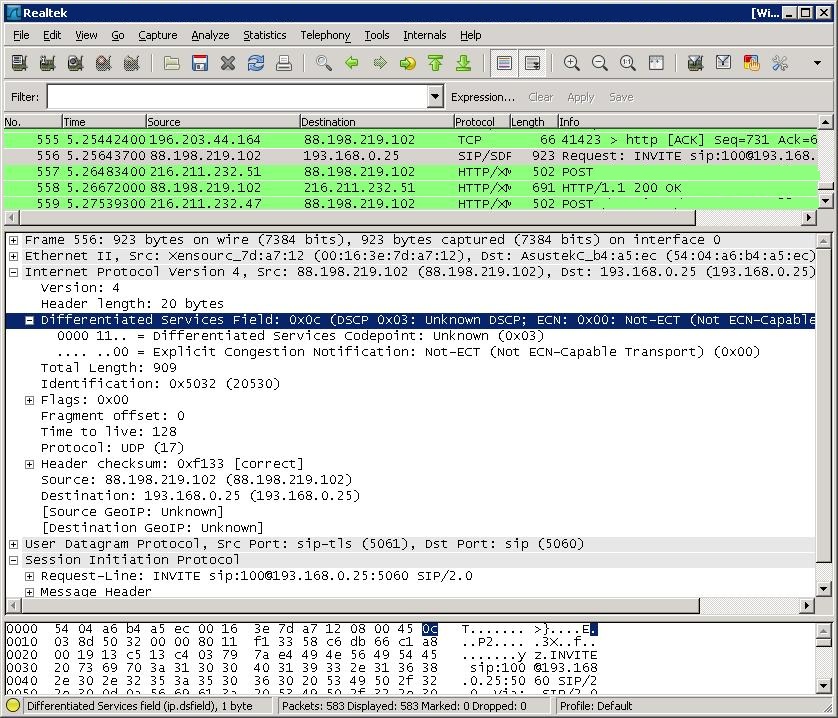Expand the Message Header node
The image size is (838, 718).
(29, 592)
